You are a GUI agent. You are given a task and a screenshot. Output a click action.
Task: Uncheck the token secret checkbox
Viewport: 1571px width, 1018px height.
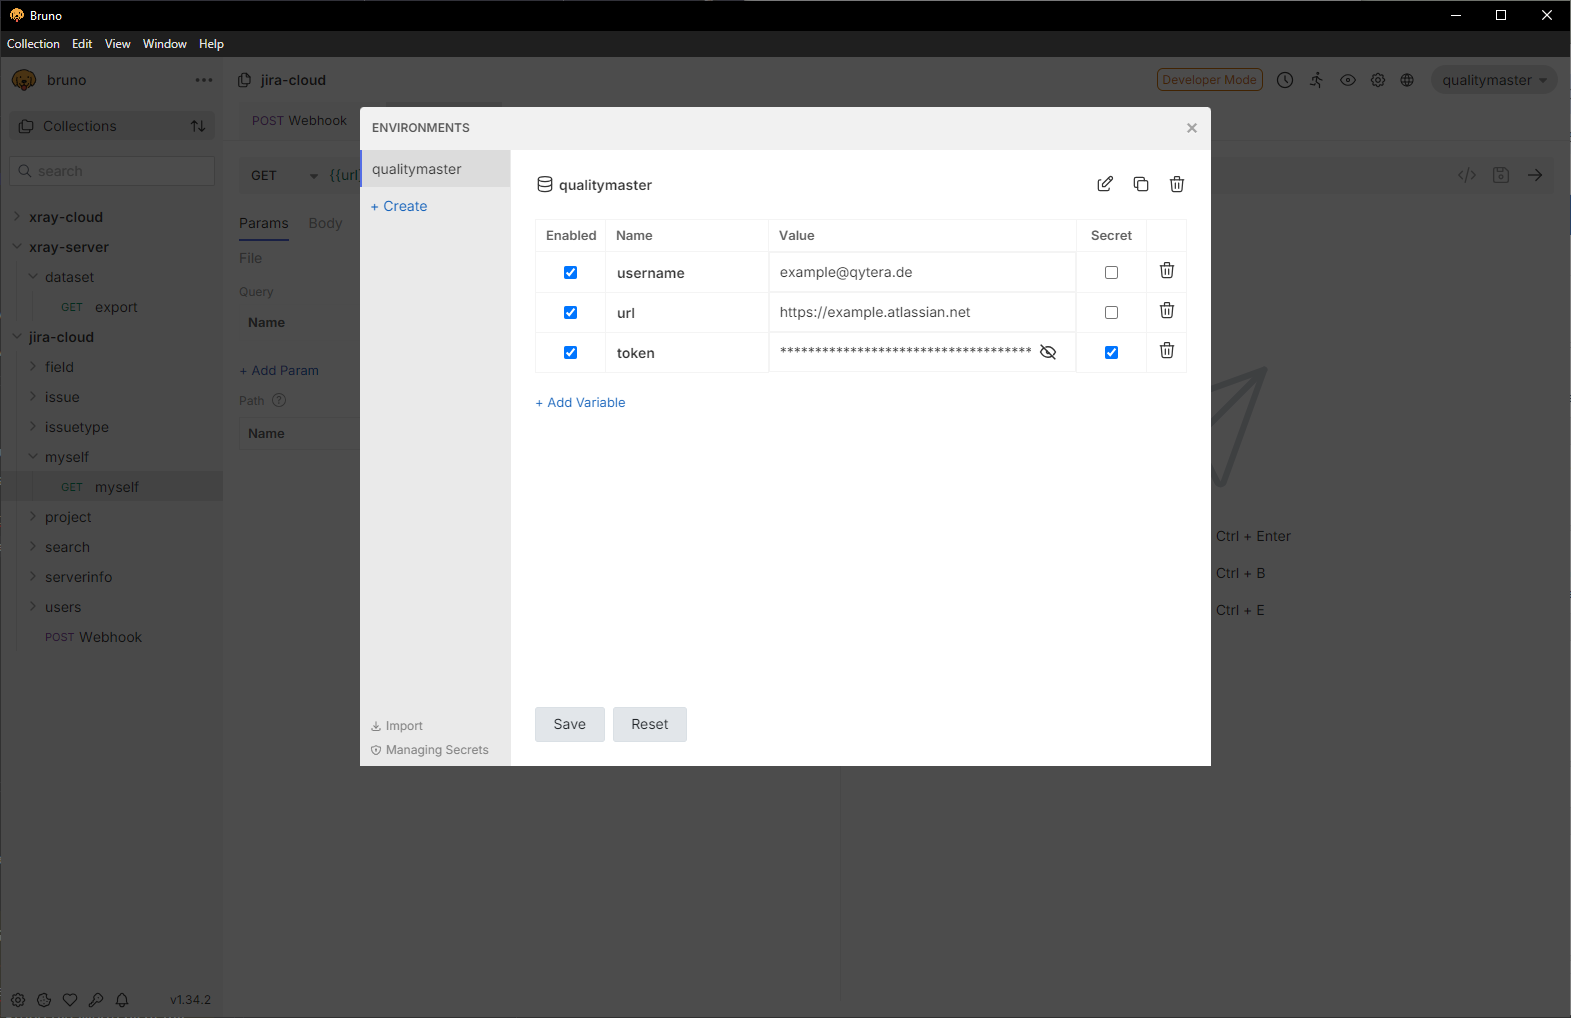coord(1111,352)
